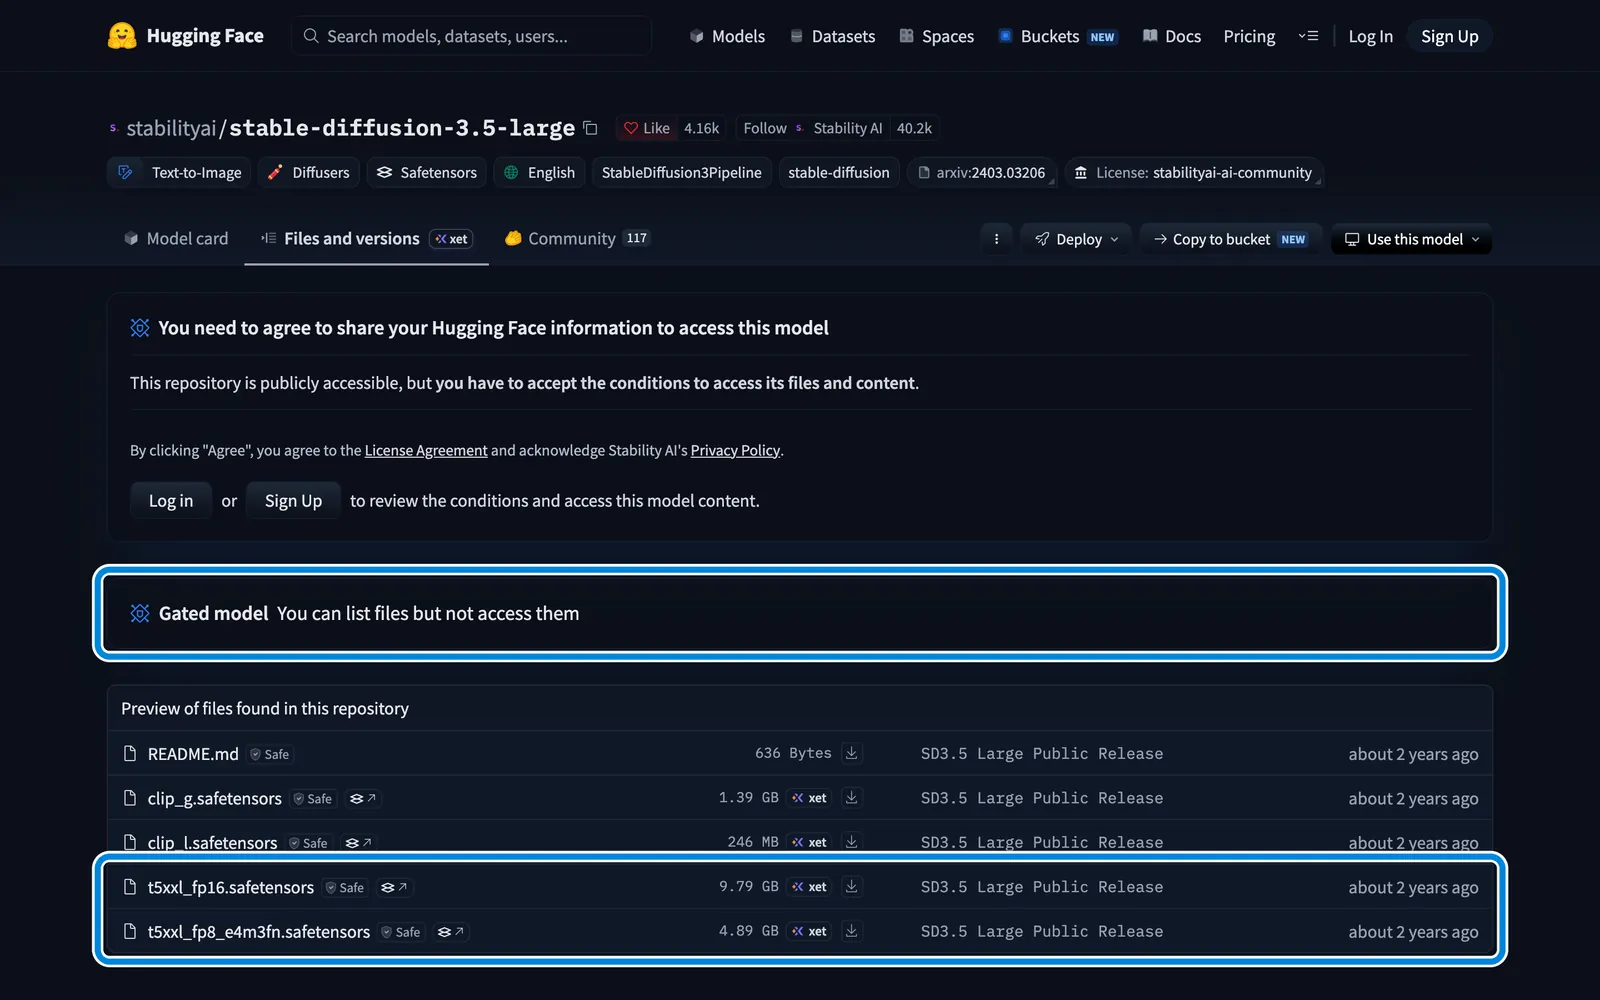Screen dimensions: 1600x1000
Task: Open safetensors viewer icon for t5xxl_fp8_e4m3fn.safetensors
Action: (450, 932)
